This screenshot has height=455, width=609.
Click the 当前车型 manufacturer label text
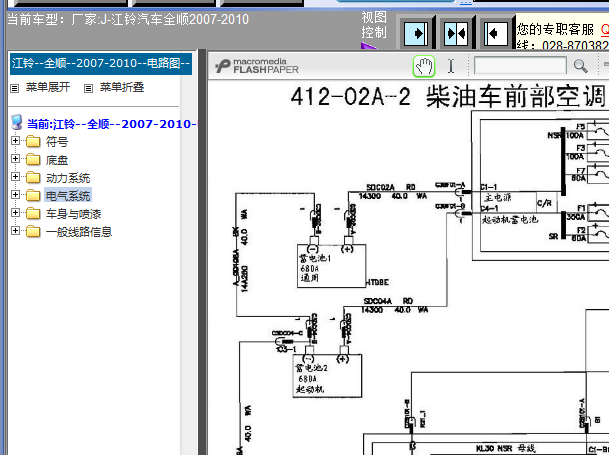128,19
